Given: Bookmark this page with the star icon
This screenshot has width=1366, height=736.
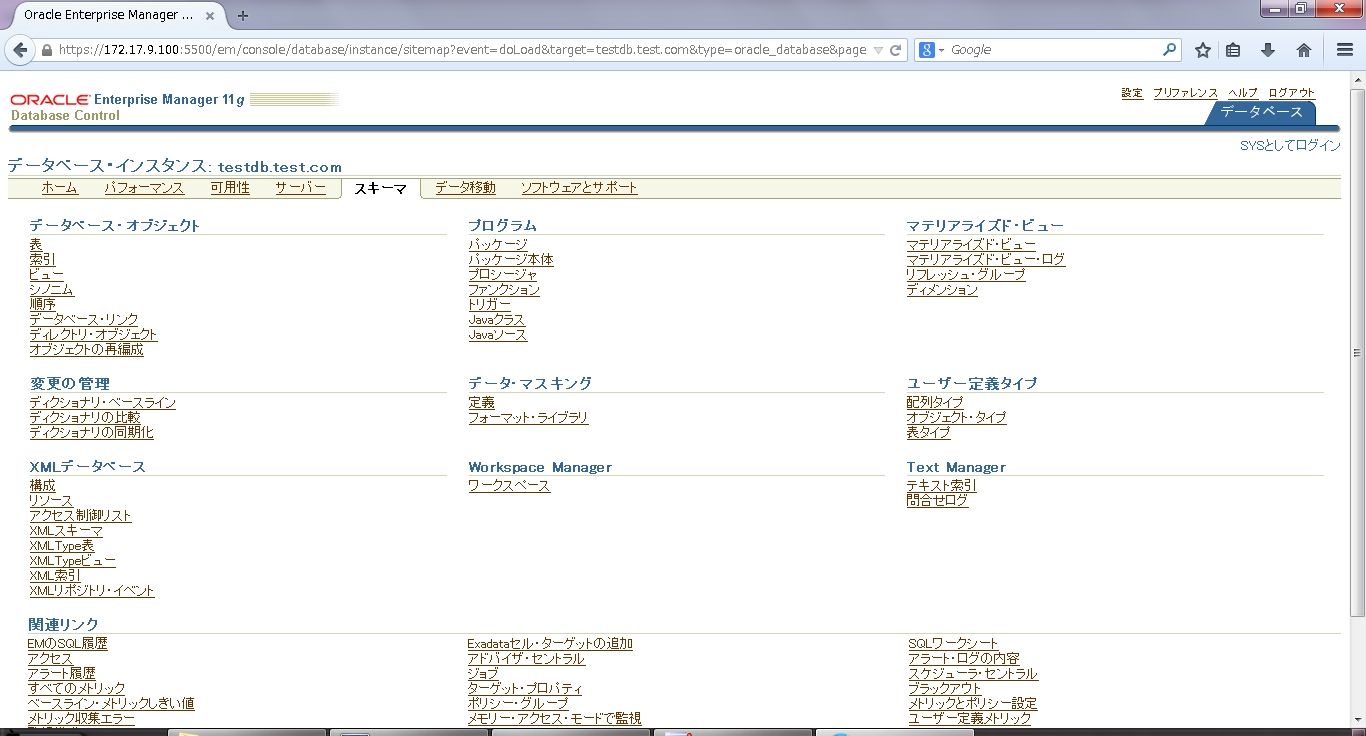Looking at the screenshot, I should (1203, 50).
